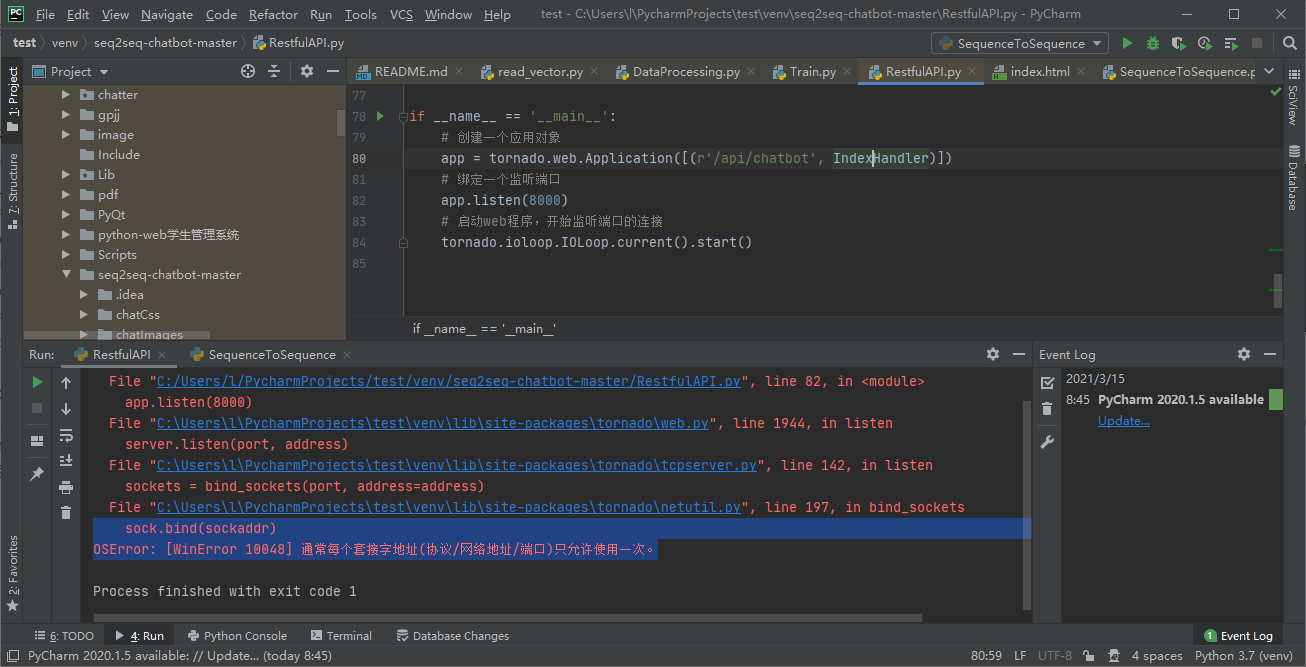Expand the chatter folder
This screenshot has height=667, width=1306.
pyautogui.click(x=64, y=94)
